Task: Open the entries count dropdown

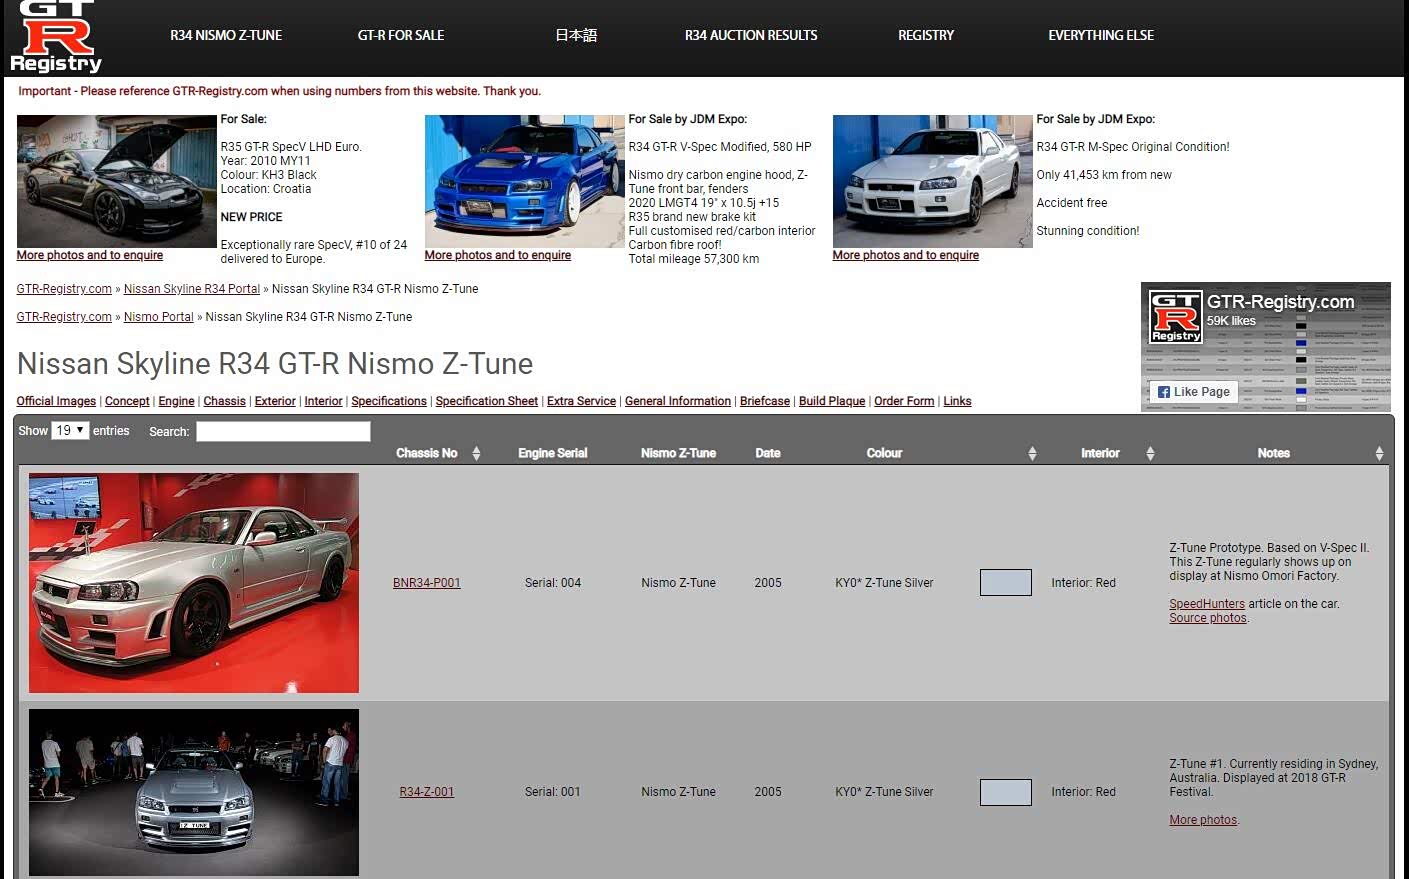Action: click(70, 431)
